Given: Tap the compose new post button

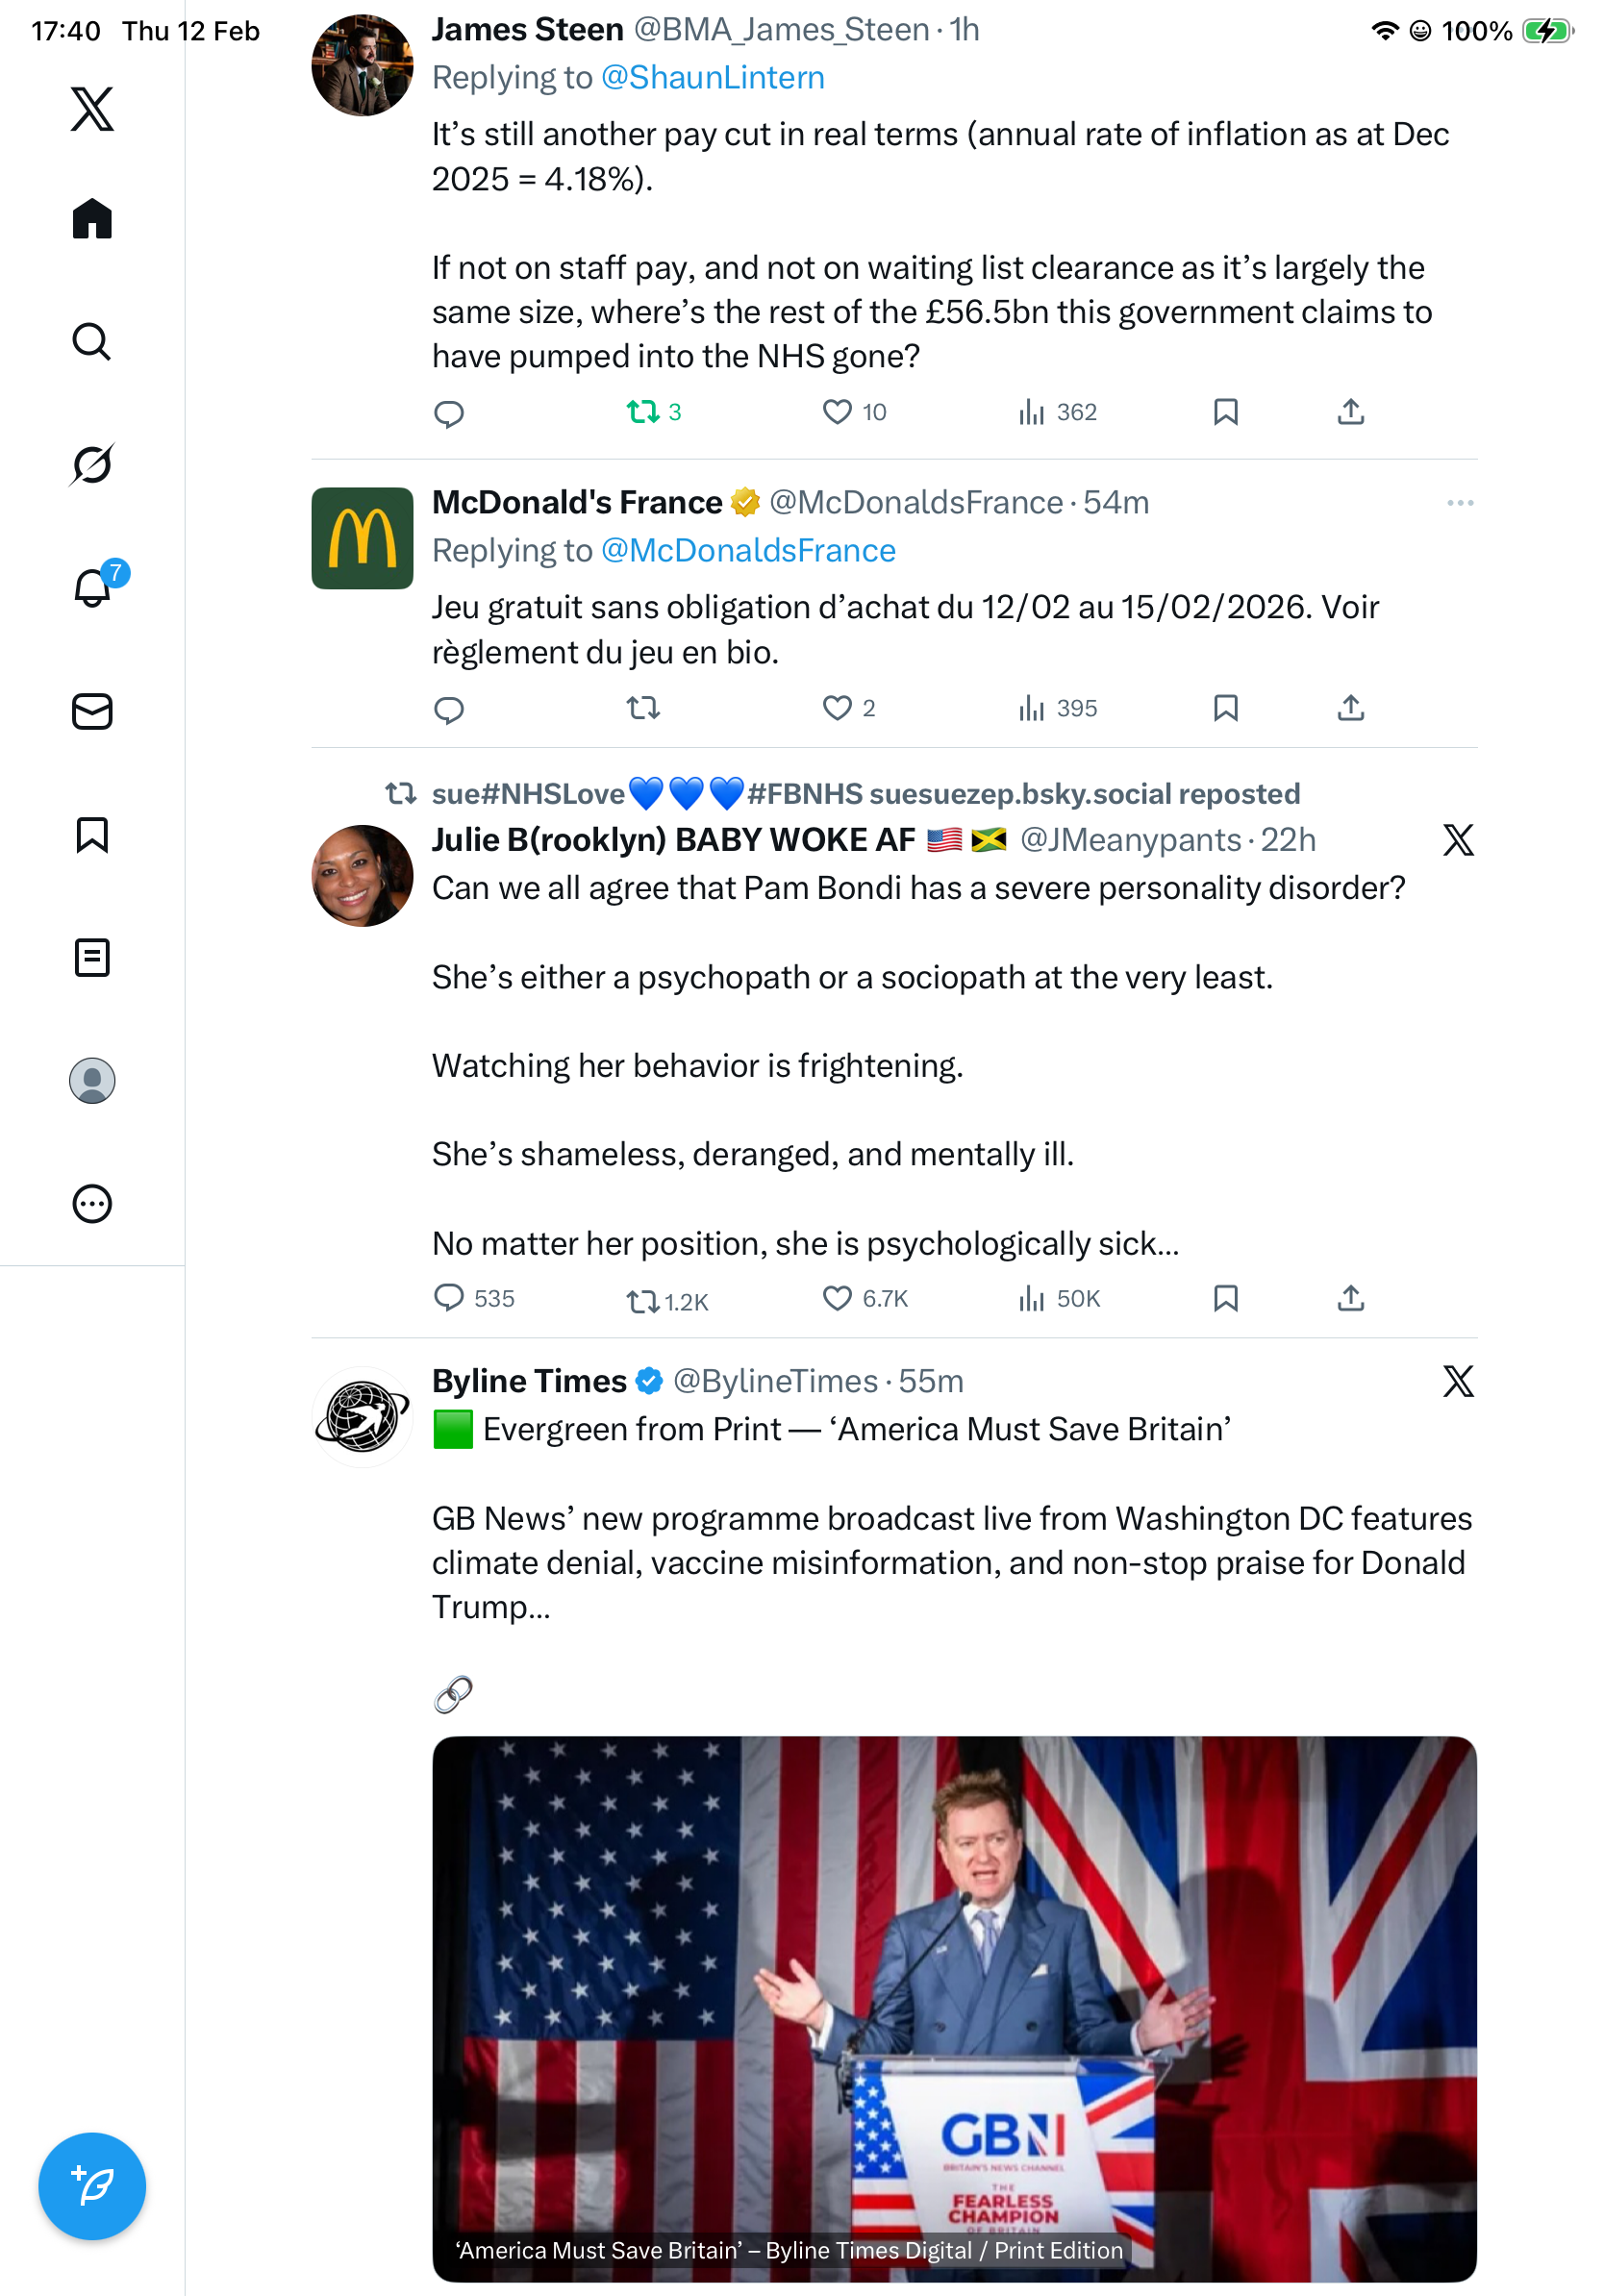Looking at the screenshot, I should [92, 2185].
